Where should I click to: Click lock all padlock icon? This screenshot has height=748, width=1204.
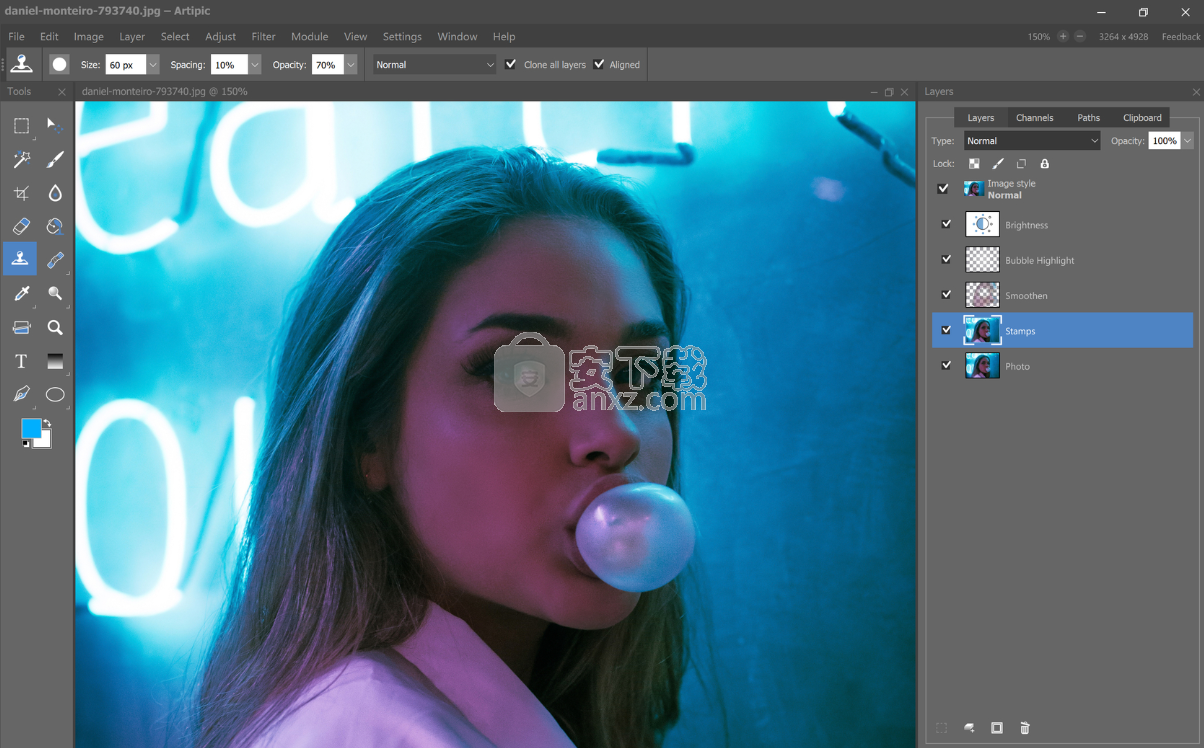(x=1045, y=164)
